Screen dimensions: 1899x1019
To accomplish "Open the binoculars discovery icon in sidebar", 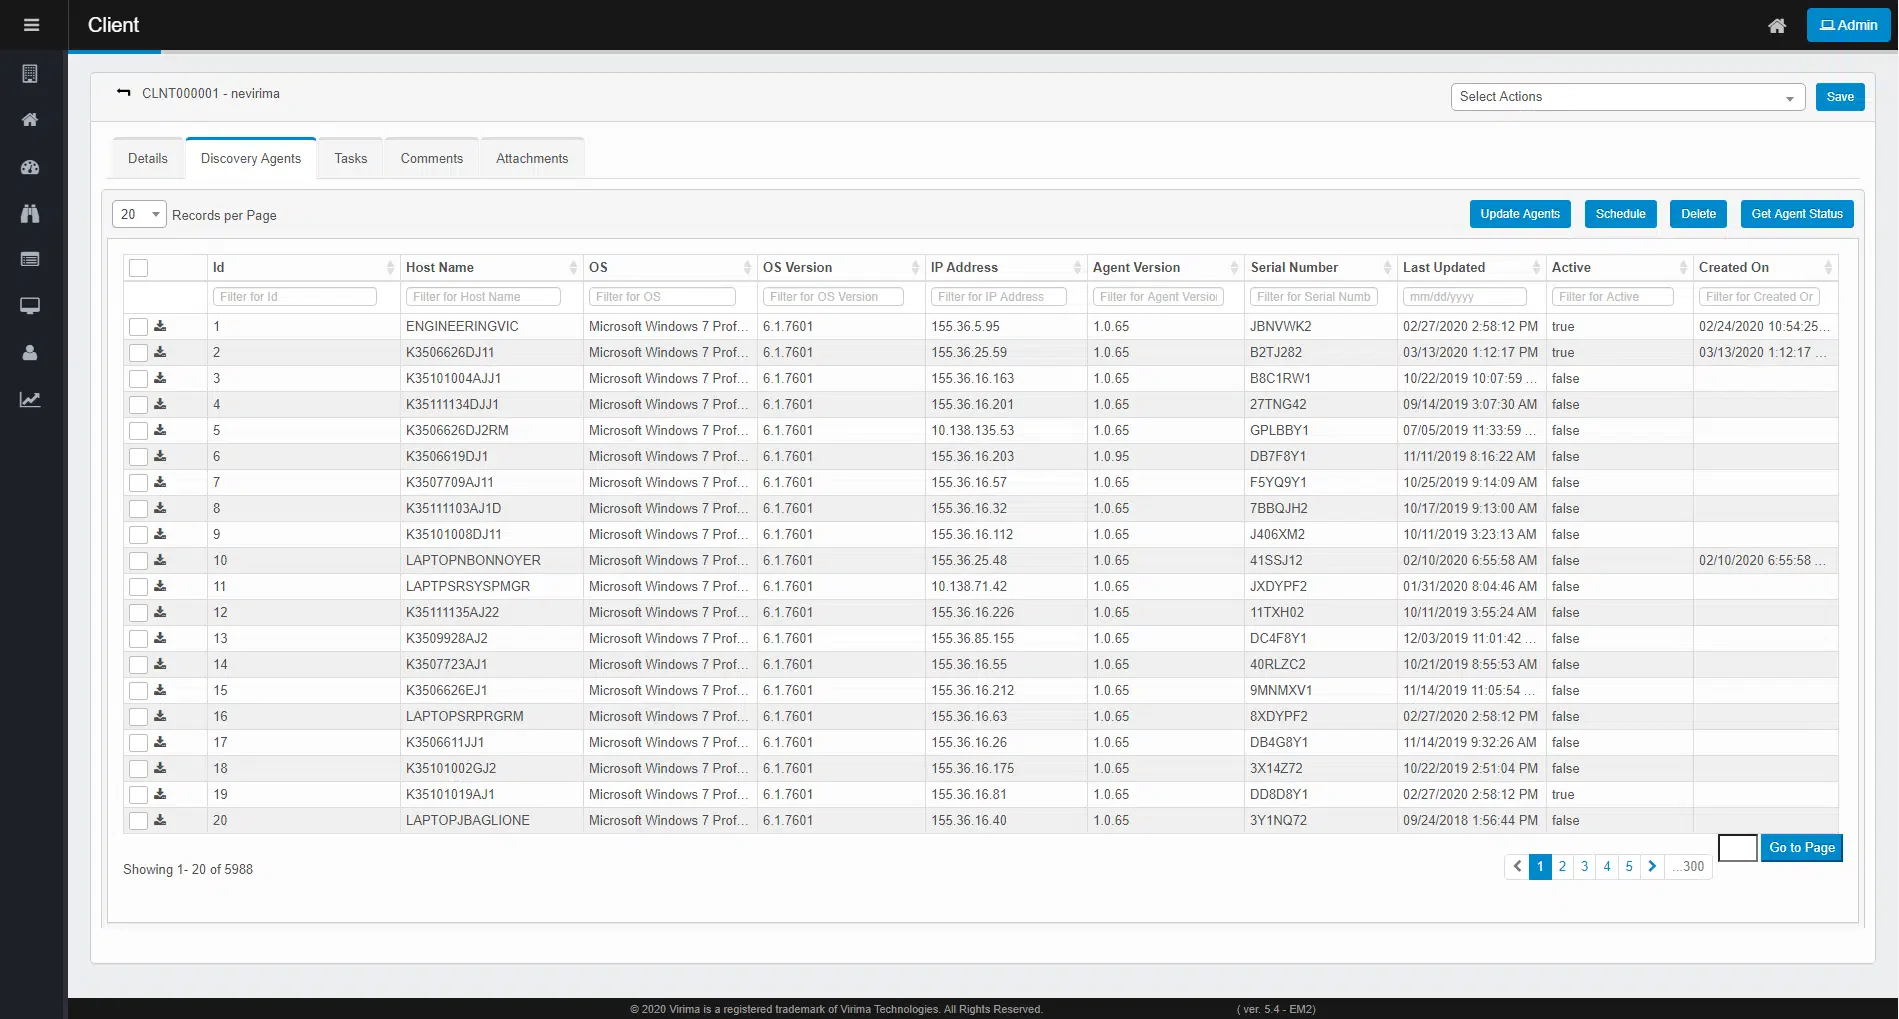I will pos(30,213).
